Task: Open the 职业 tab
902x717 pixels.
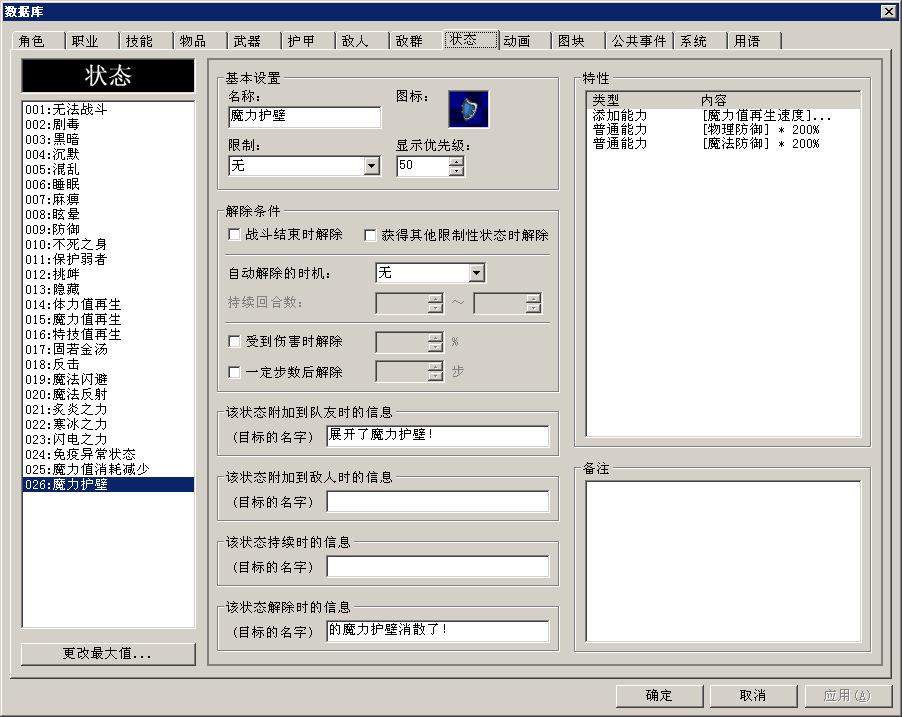Action: (x=91, y=41)
